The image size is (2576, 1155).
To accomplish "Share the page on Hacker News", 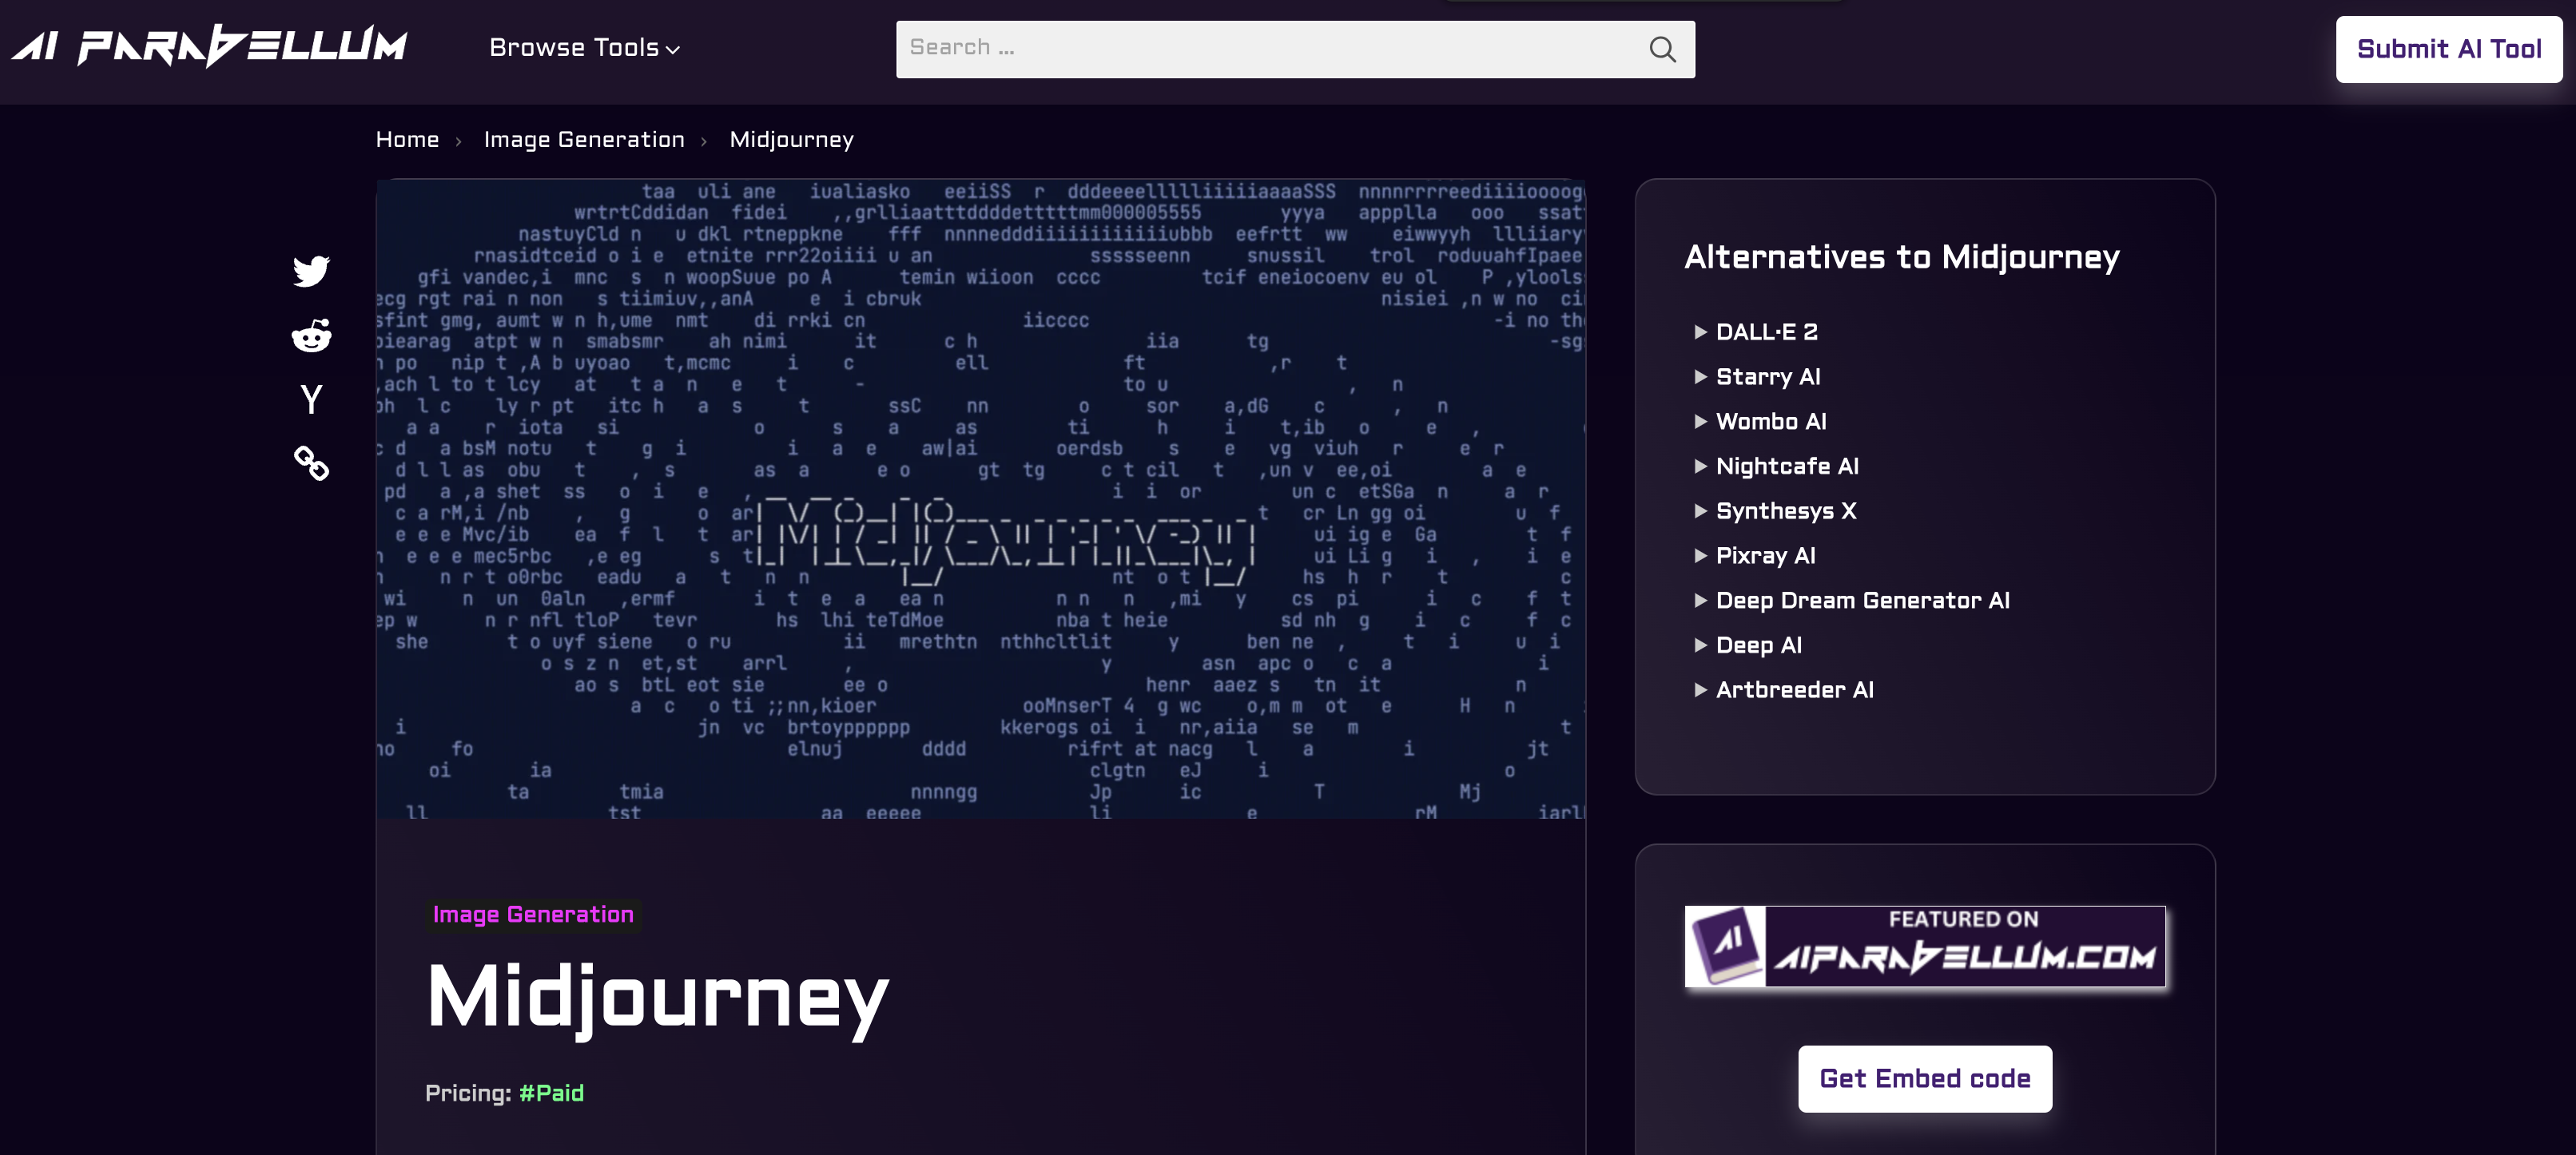I will click(x=311, y=399).
